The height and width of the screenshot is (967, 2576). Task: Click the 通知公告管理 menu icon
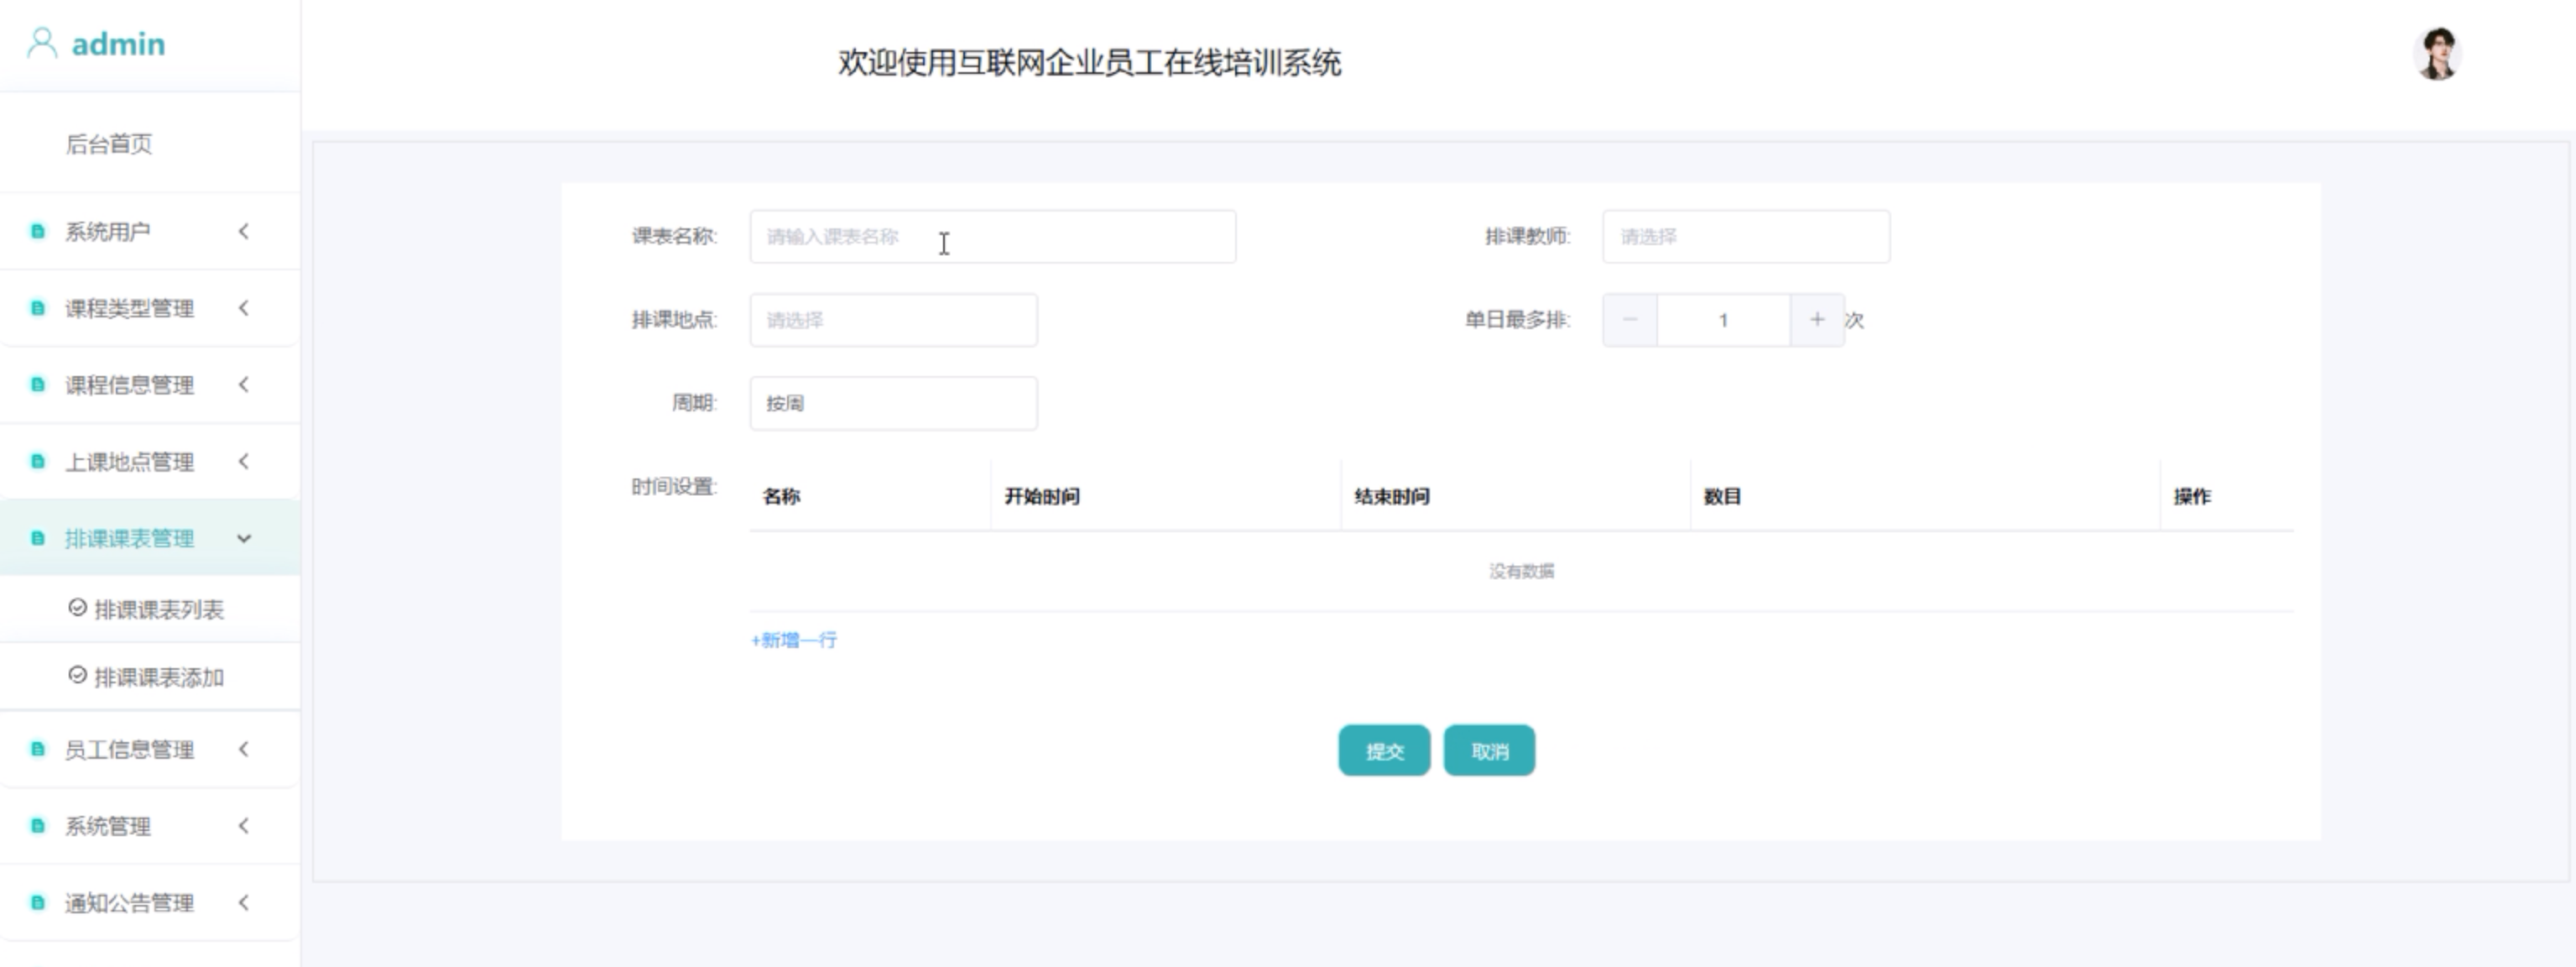click(38, 902)
